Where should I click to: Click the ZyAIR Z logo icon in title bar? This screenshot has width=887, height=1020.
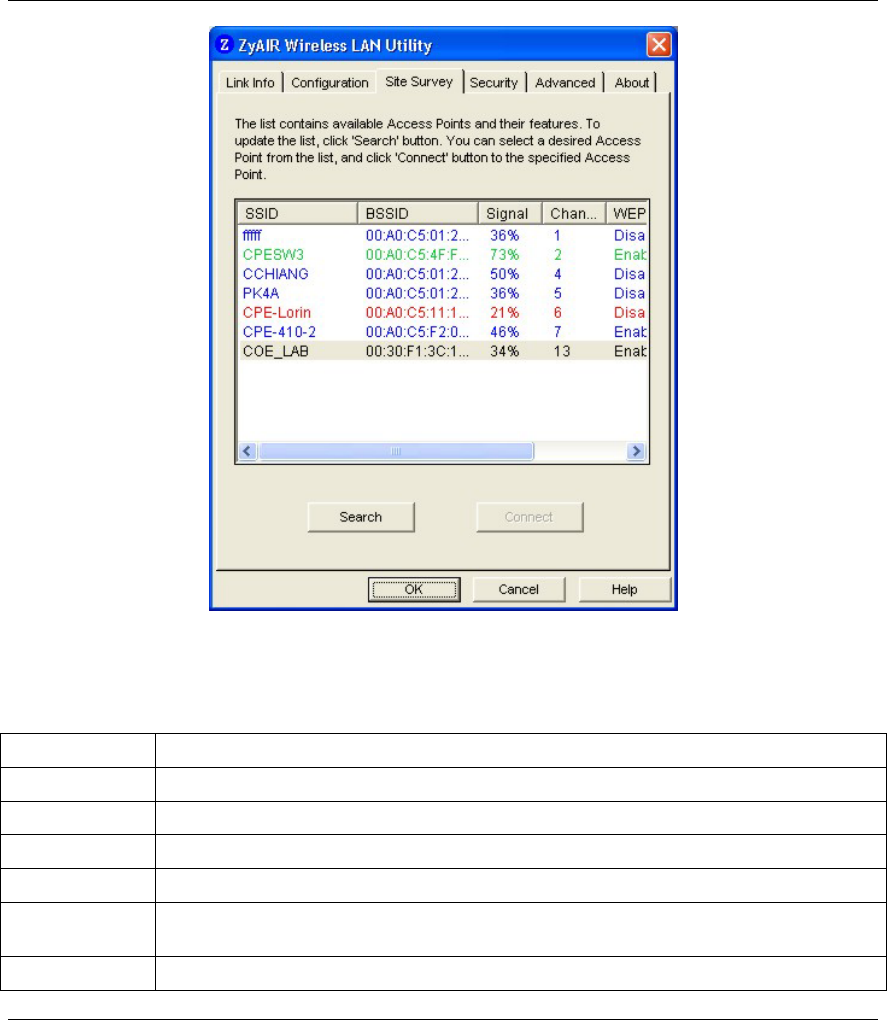point(224,44)
